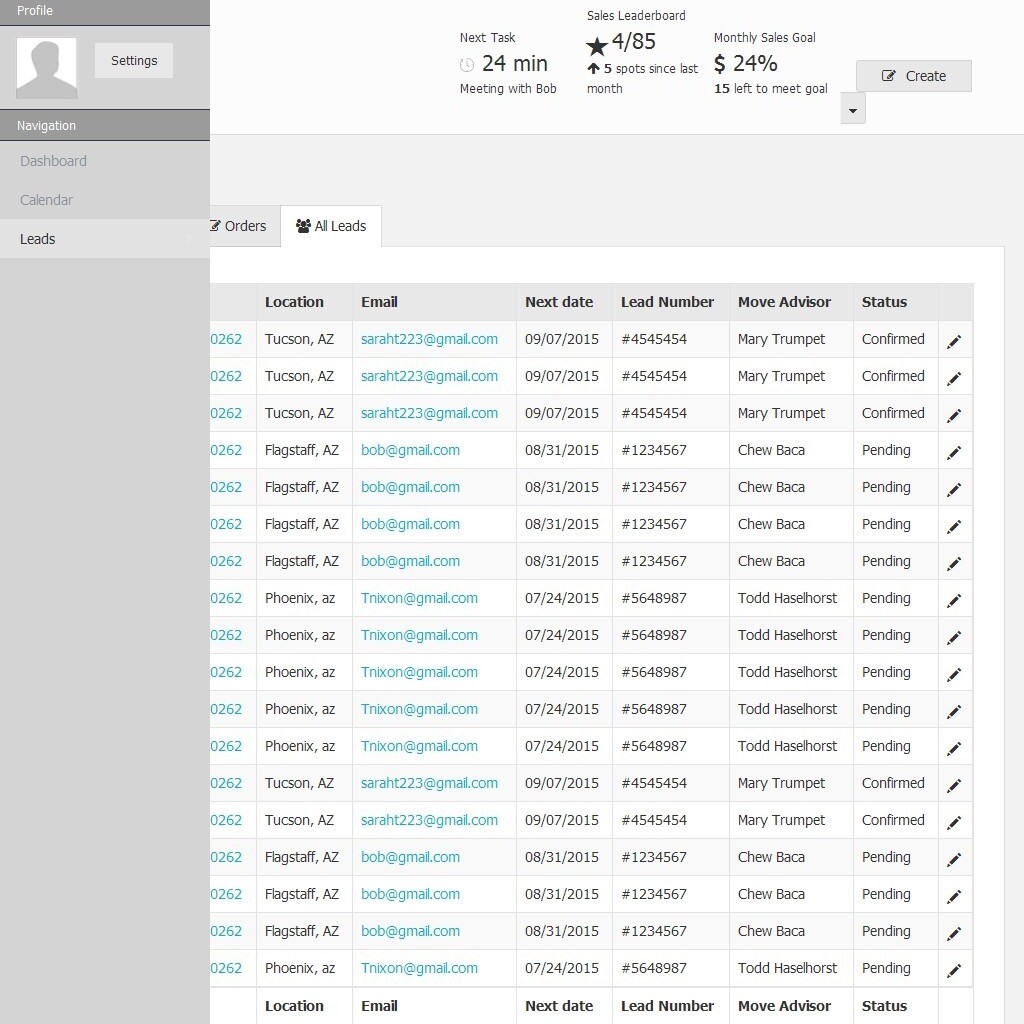Click the topmost bob@gmail.com email link
The image size is (1024, 1024).
pyautogui.click(x=410, y=450)
